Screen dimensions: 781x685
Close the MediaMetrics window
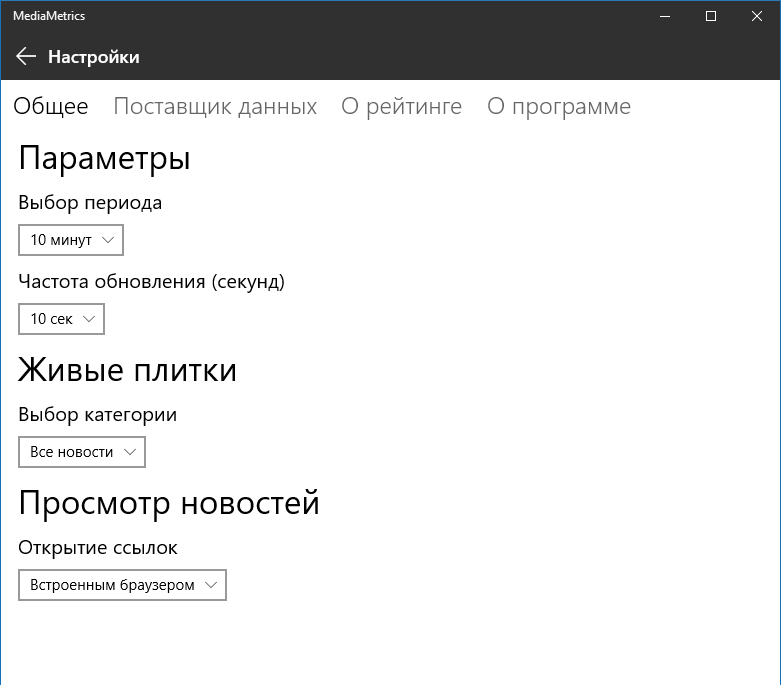[757, 16]
